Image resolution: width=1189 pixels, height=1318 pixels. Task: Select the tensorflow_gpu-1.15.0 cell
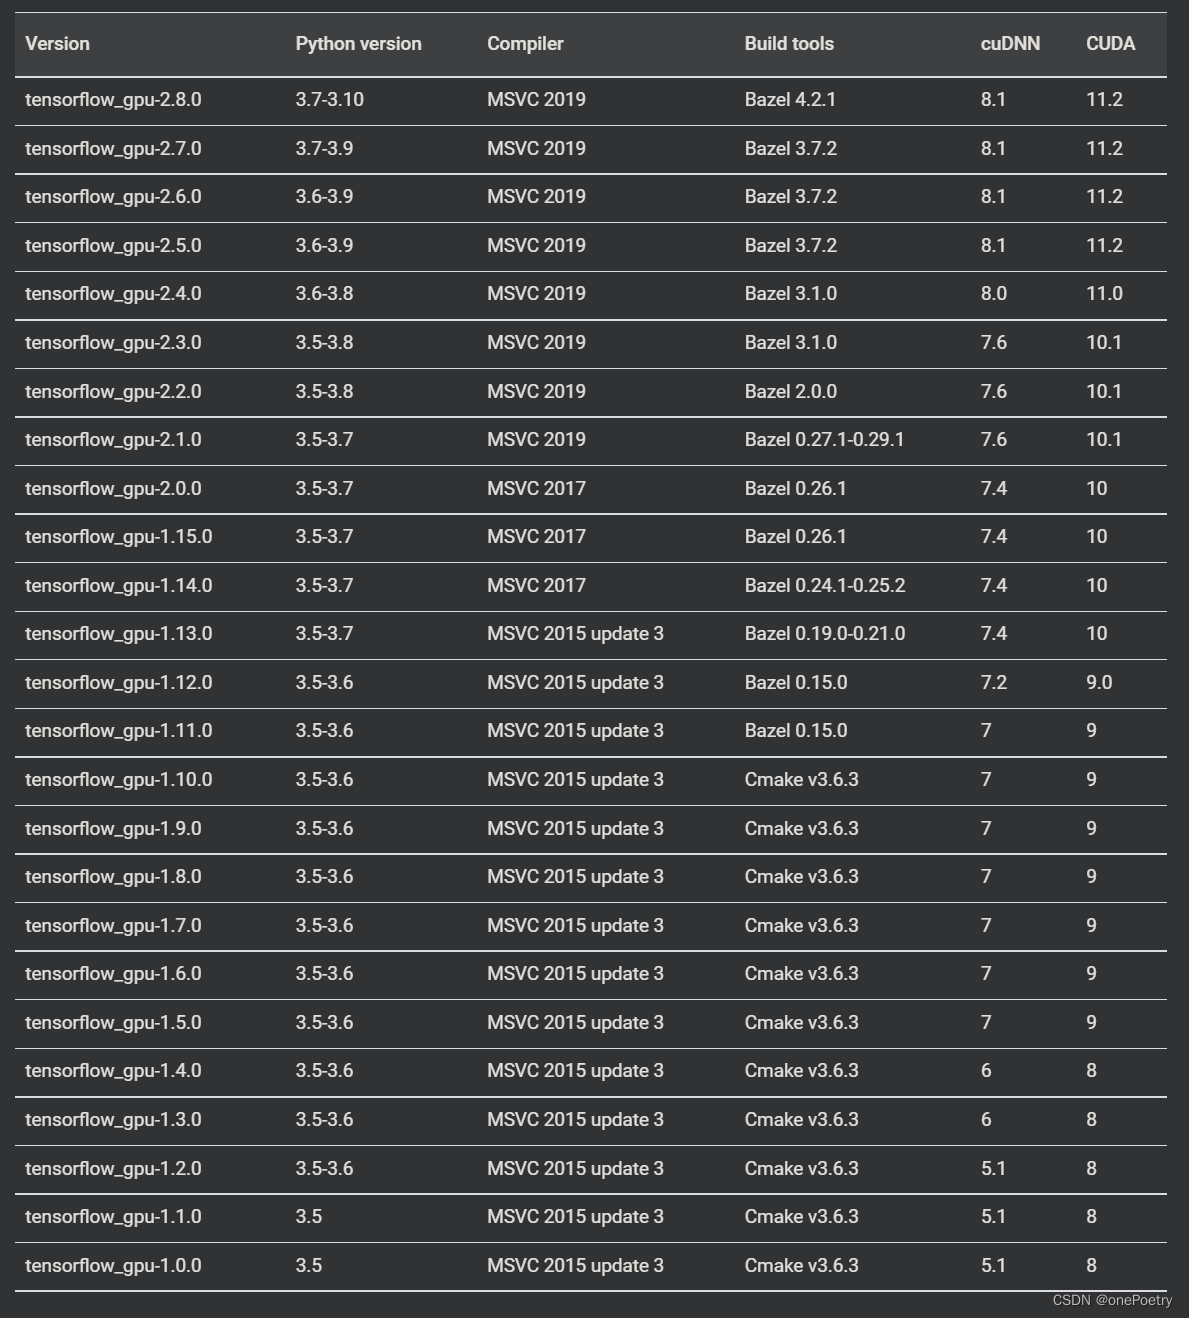(x=119, y=537)
